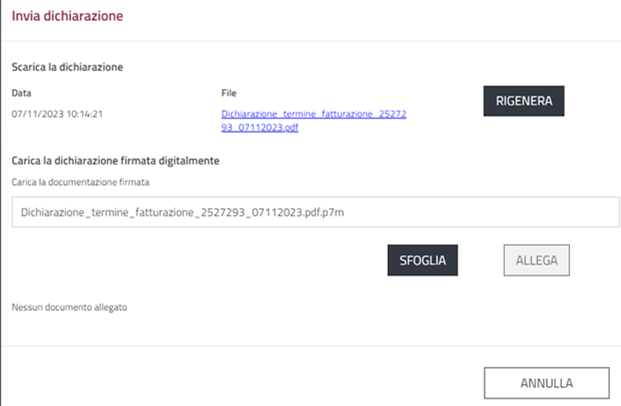
Task: Click the greyed-out ALLEGA button
Action: point(536,260)
